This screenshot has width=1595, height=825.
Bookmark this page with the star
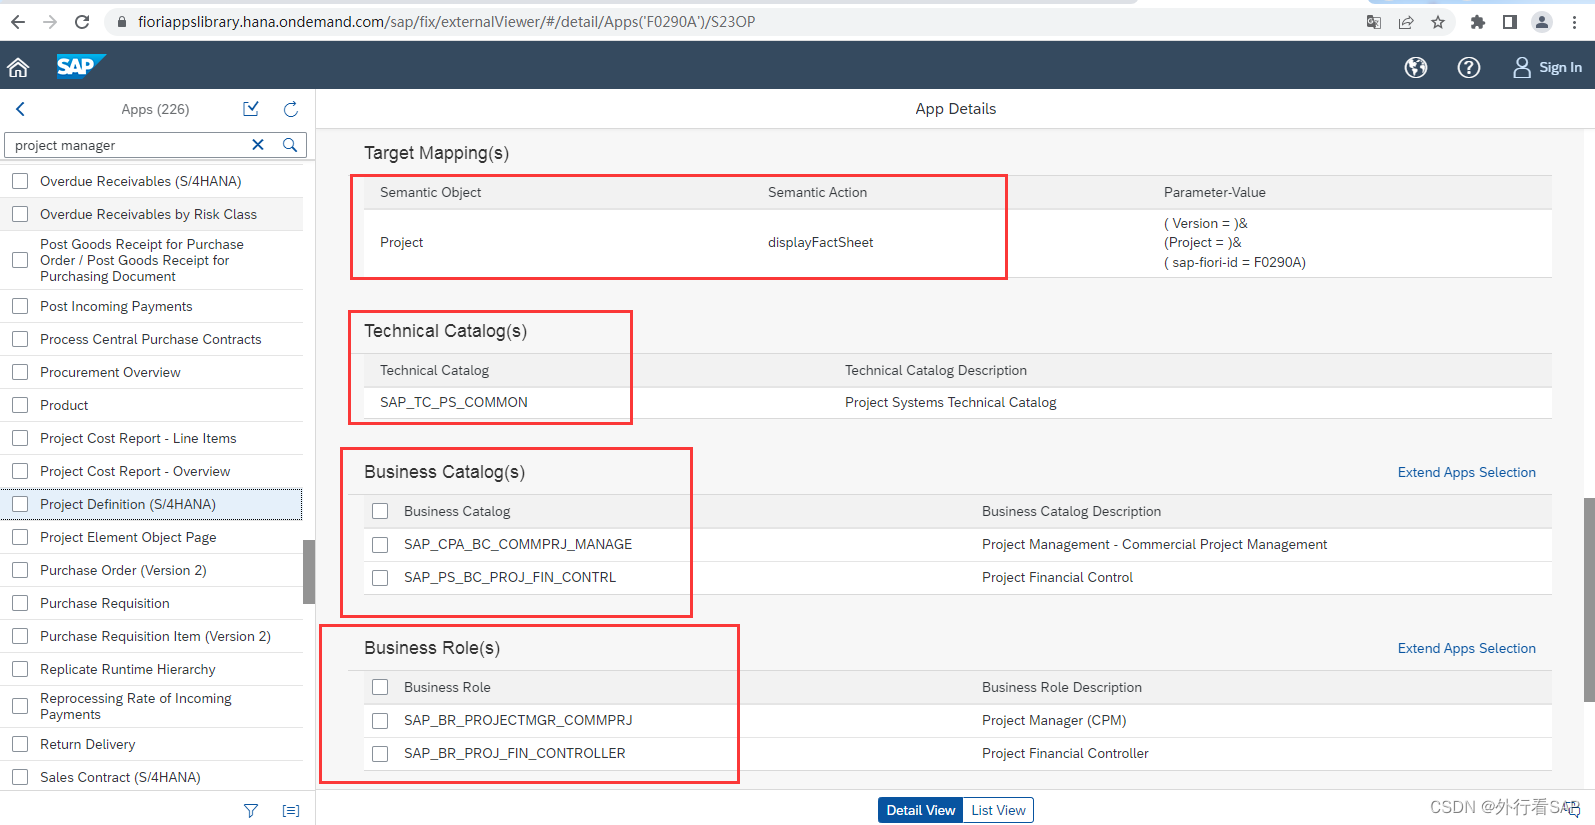[1438, 22]
